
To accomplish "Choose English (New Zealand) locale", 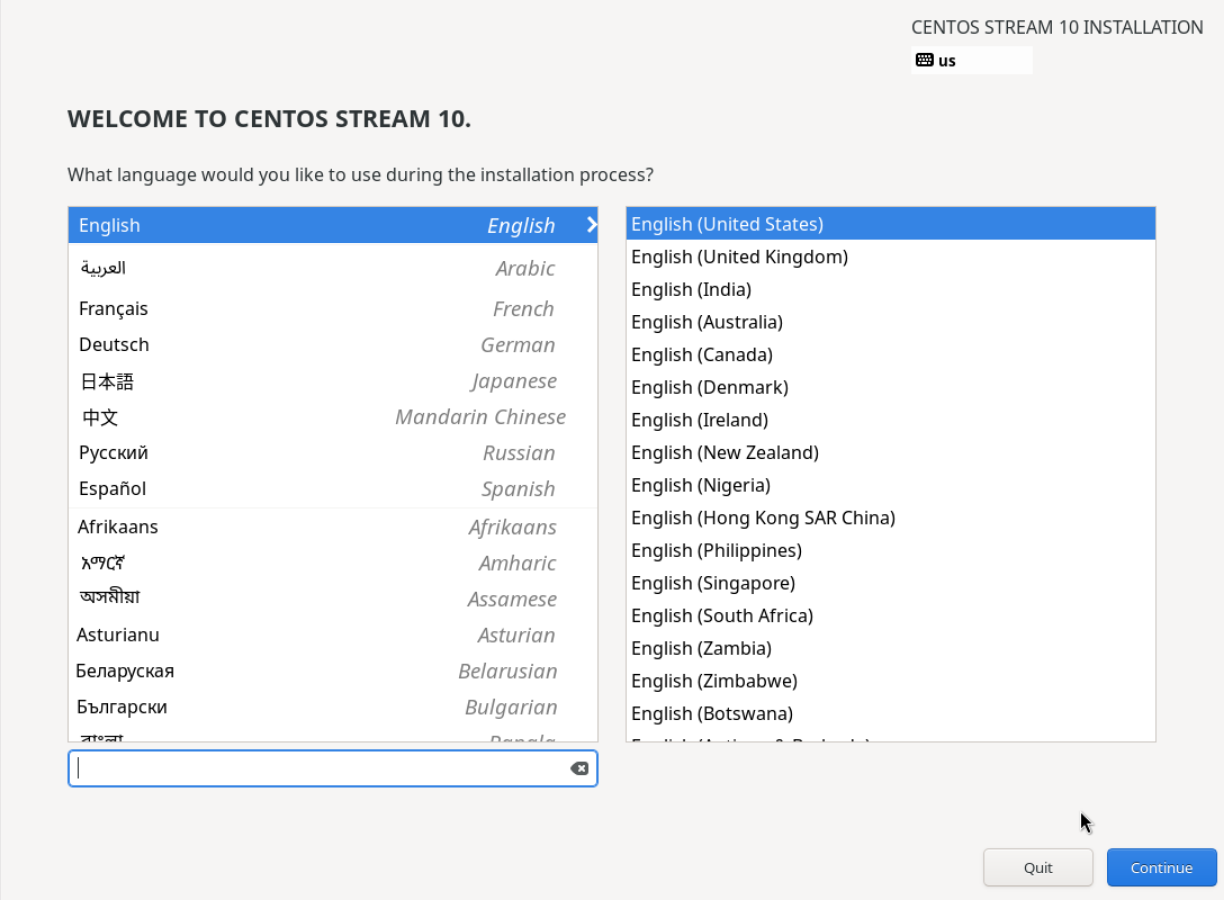I will [891, 453].
